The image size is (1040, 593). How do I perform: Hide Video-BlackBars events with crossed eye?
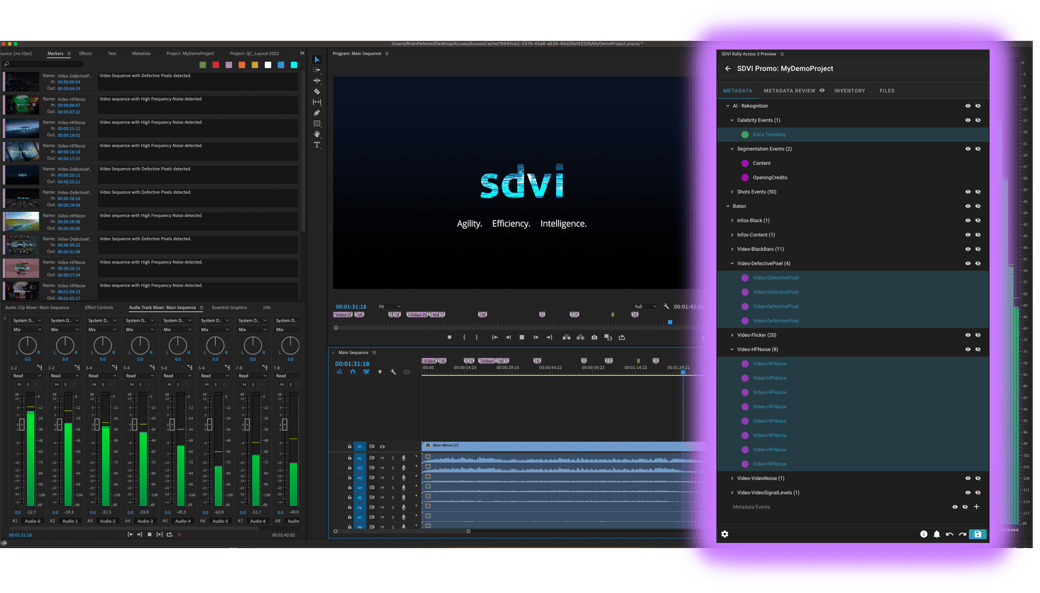tap(978, 249)
